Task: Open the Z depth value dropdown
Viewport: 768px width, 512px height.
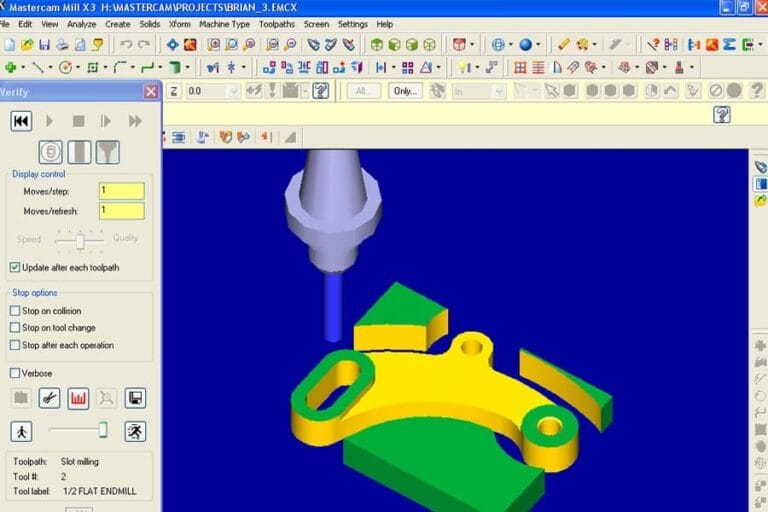Action: [233, 91]
